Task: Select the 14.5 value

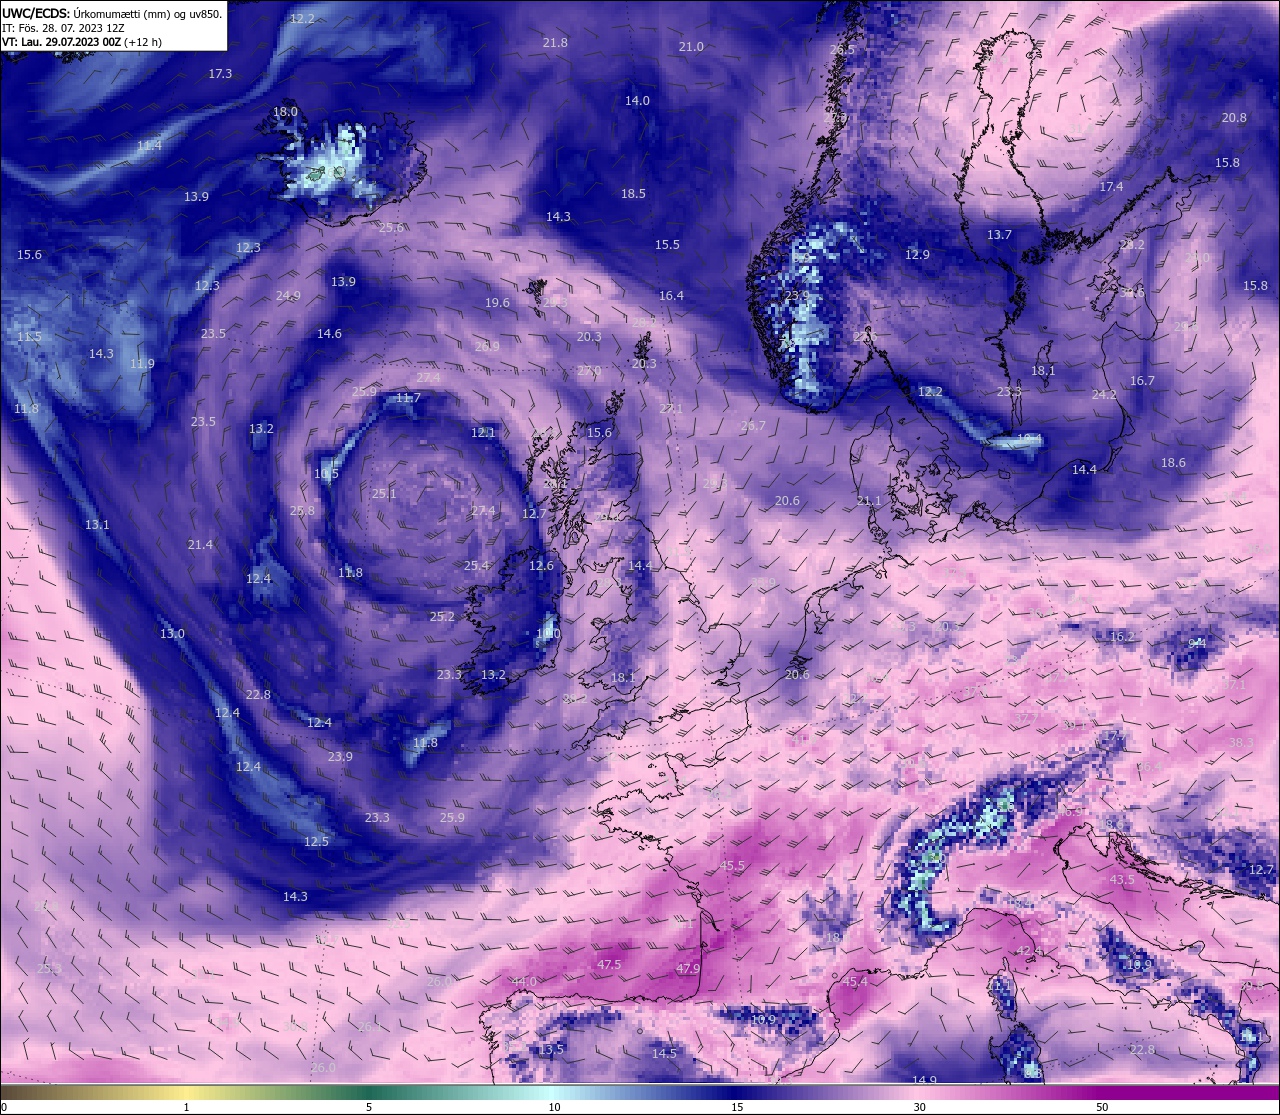Action: (664, 1054)
